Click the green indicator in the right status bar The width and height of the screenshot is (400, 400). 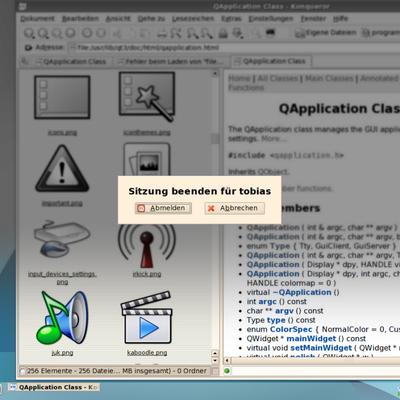coord(227,371)
